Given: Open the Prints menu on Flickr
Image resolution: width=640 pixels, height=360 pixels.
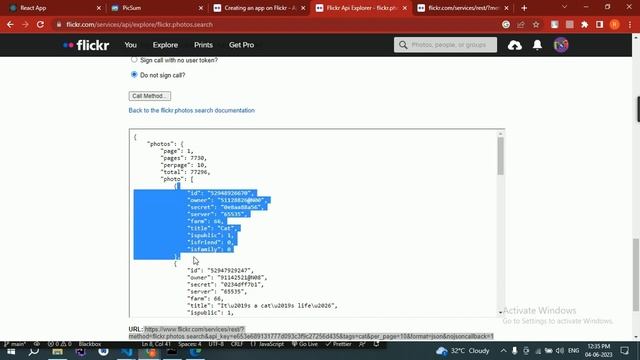Looking at the screenshot, I should (203, 45).
